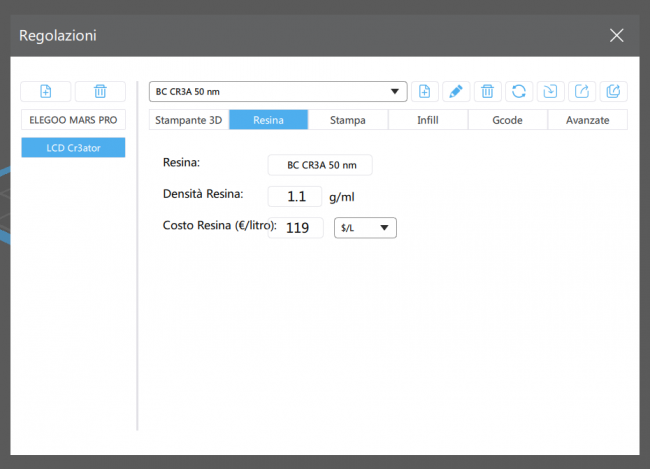The width and height of the screenshot is (650, 469).
Task: Click the first export arrow icon
Action: [581, 92]
